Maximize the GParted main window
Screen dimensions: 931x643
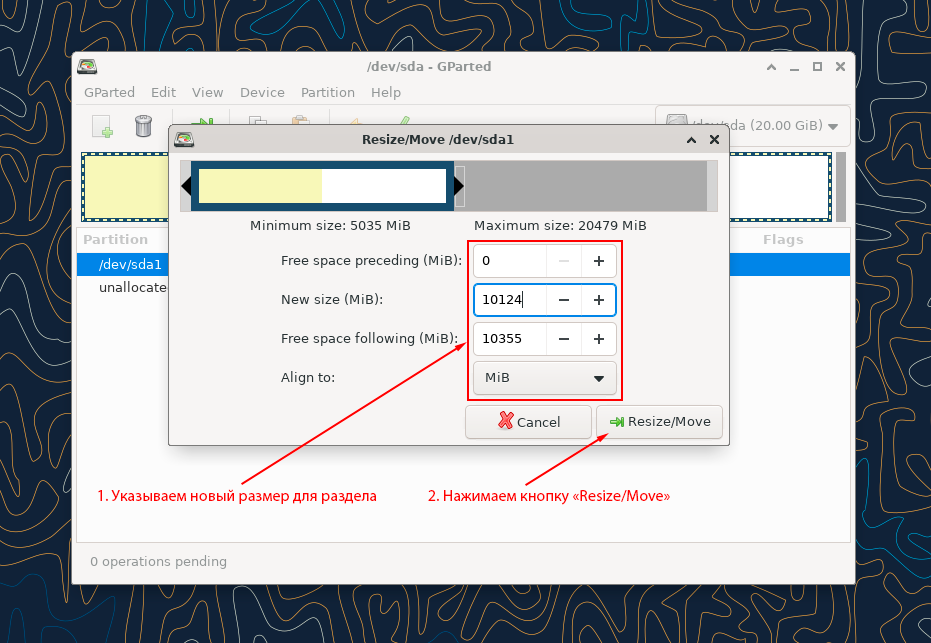coord(818,66)
